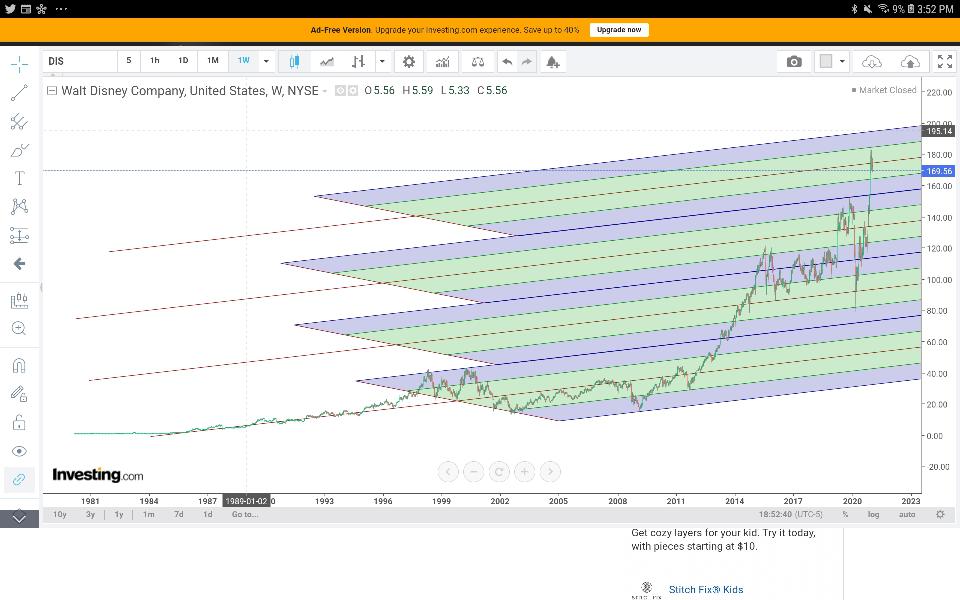Select the trend line drawing tool
960x600 pixels.
point(19,92)
